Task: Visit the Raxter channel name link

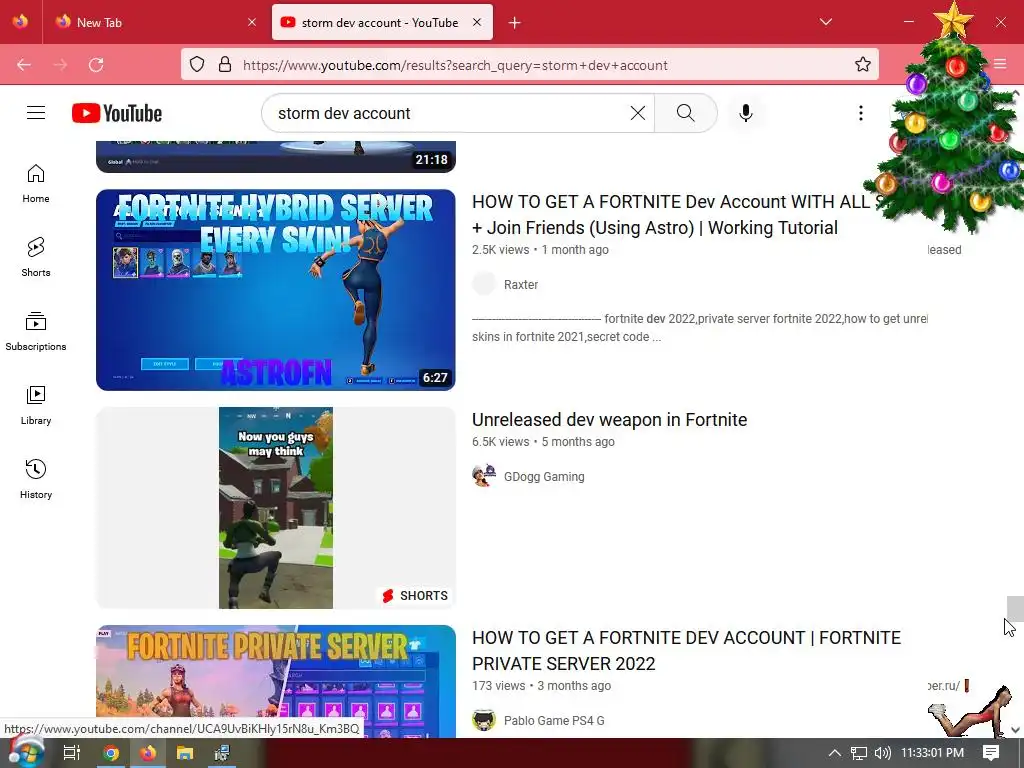Action: point(521,285)
